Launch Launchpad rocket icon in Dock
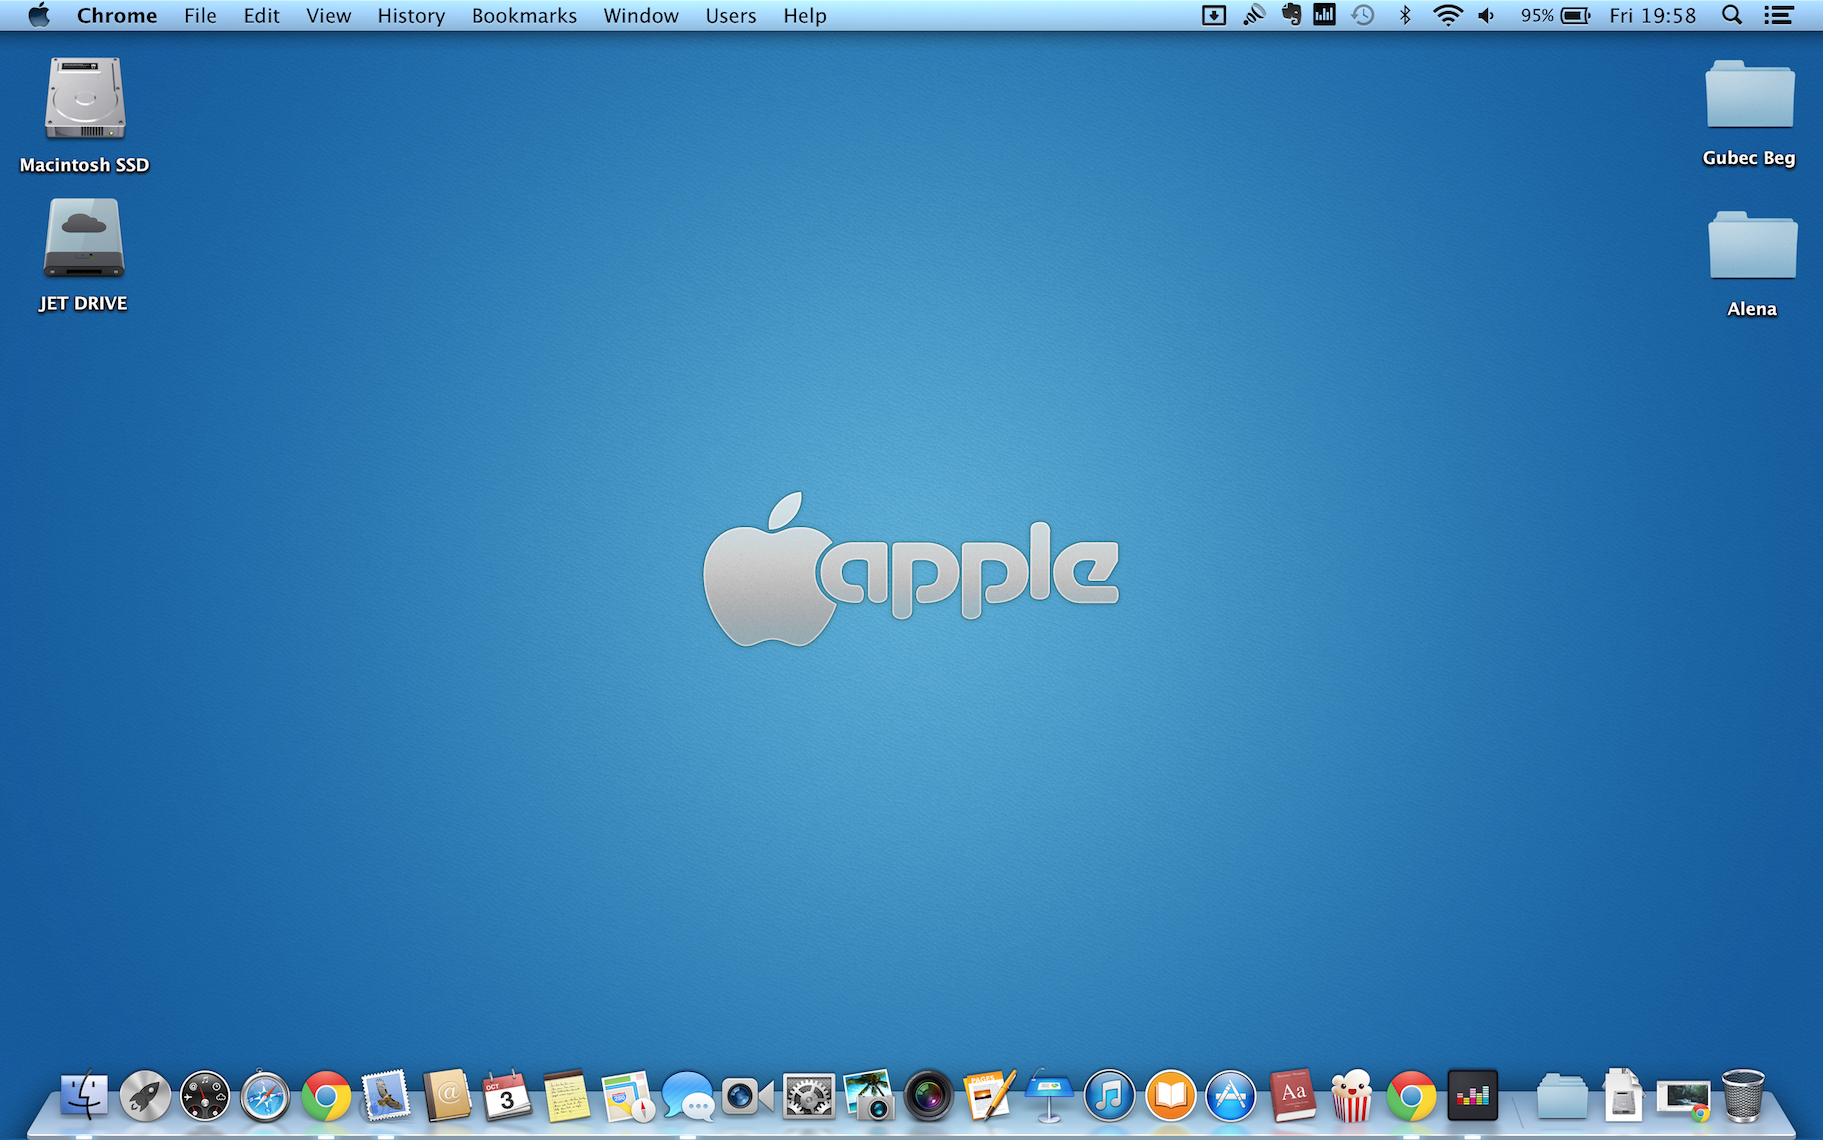The image size is (1823, 1140). click(145, 1096)
